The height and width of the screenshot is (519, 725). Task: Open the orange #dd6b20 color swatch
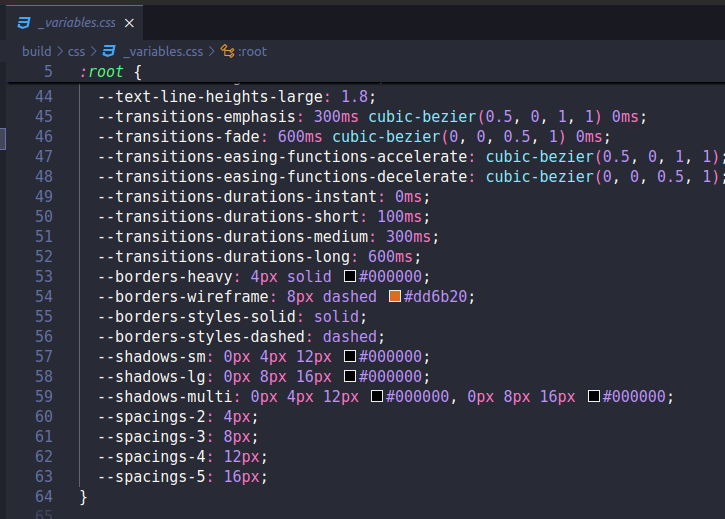[x=395, y=296]
